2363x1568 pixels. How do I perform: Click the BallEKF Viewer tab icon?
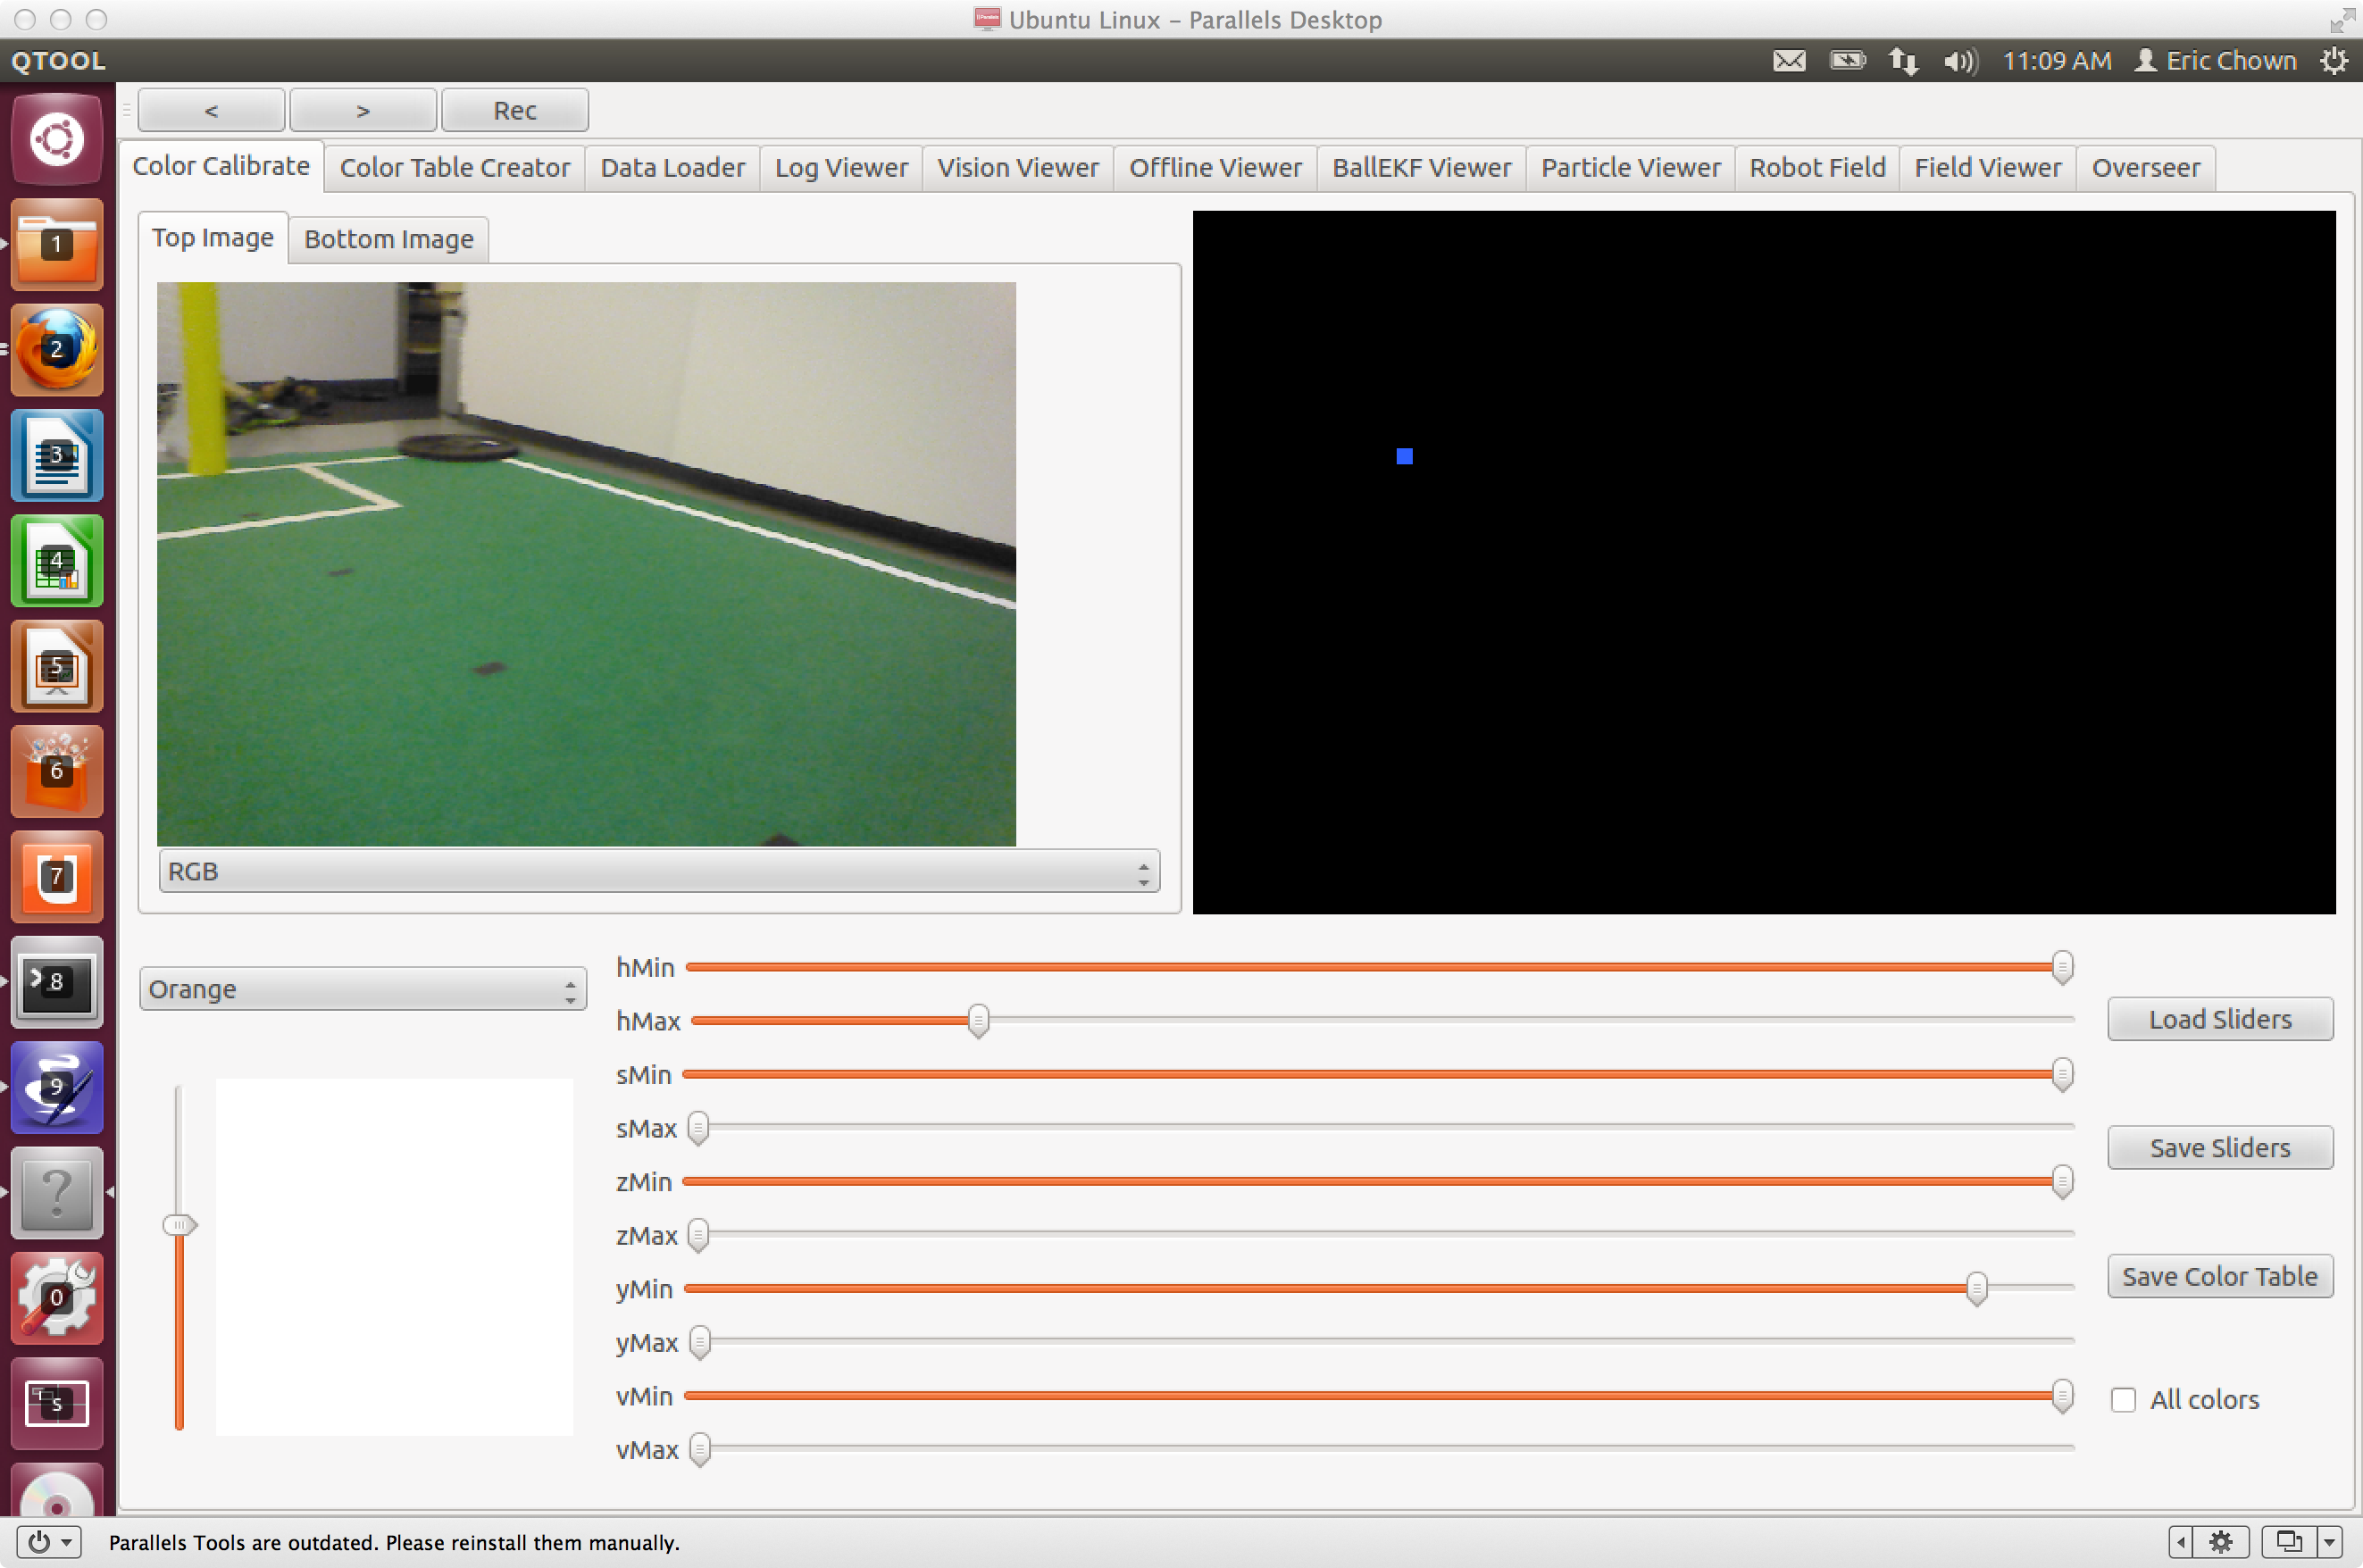pos(1423,168)
